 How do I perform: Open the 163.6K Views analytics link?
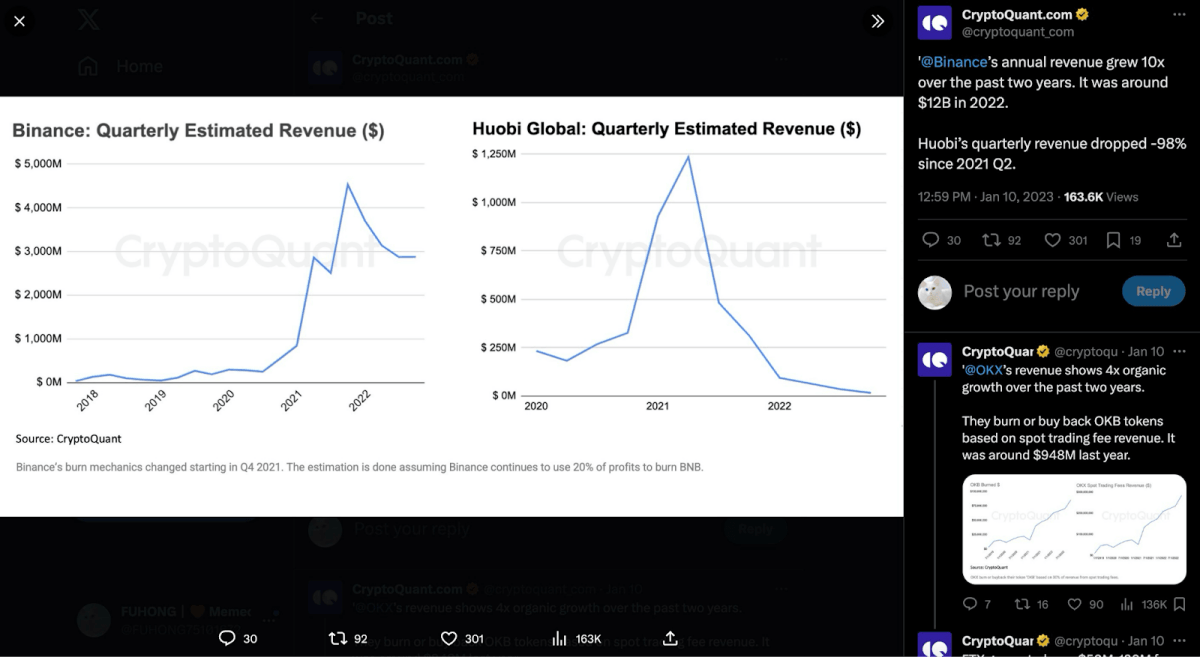coord(1102,197)
